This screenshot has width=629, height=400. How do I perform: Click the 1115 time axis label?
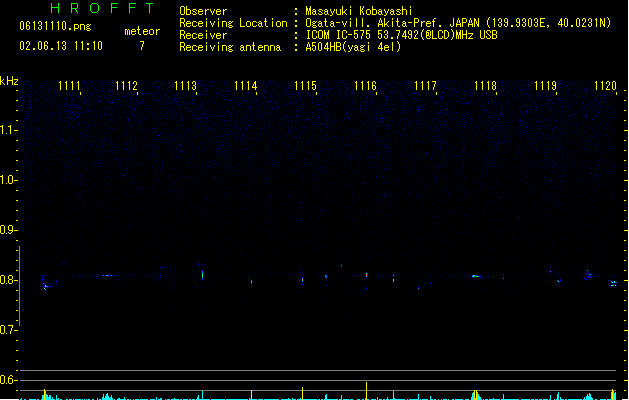click(x=305, y=86)
